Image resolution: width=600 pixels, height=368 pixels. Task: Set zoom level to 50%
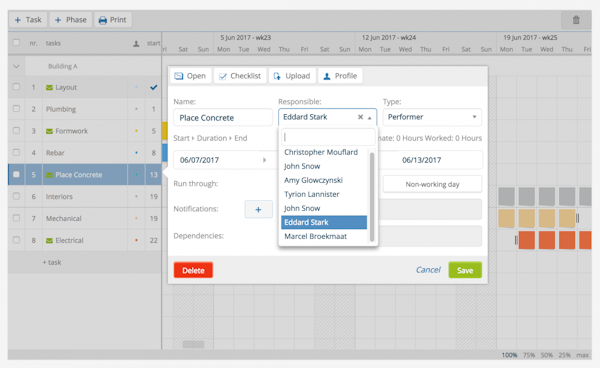(546, 355)
